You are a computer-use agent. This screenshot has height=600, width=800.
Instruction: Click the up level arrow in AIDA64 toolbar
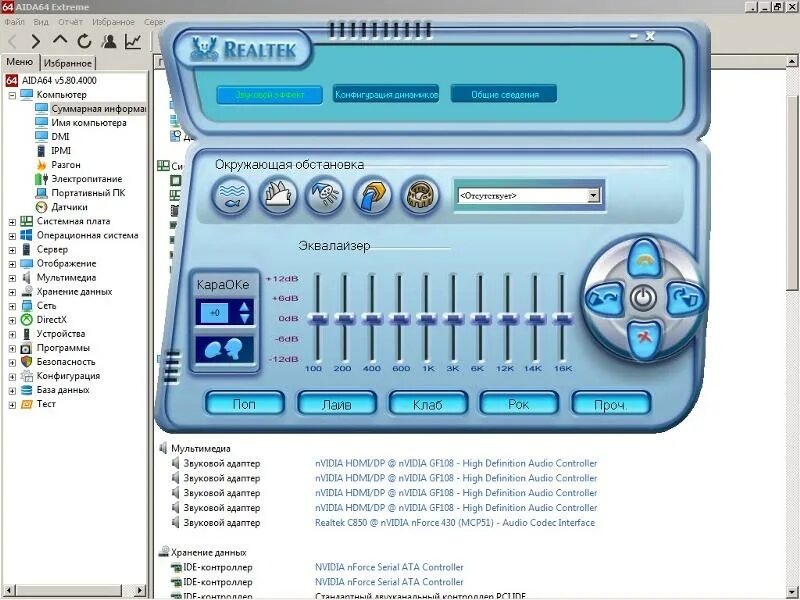pos(60,40)
